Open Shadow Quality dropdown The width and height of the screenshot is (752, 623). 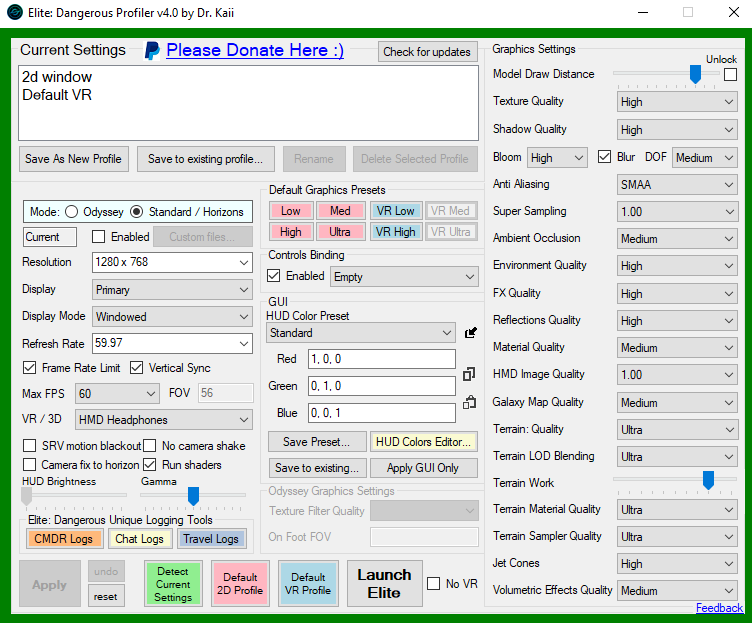pos(677,129)
